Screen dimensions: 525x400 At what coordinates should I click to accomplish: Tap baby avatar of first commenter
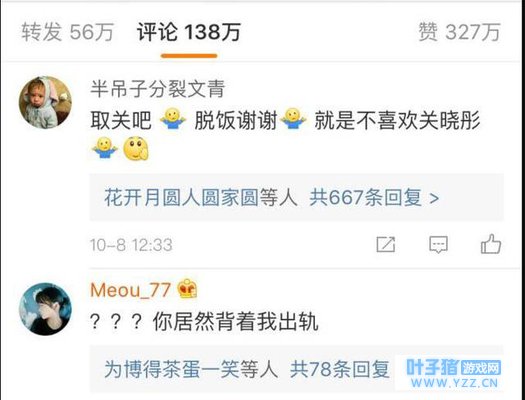(45, 102)
